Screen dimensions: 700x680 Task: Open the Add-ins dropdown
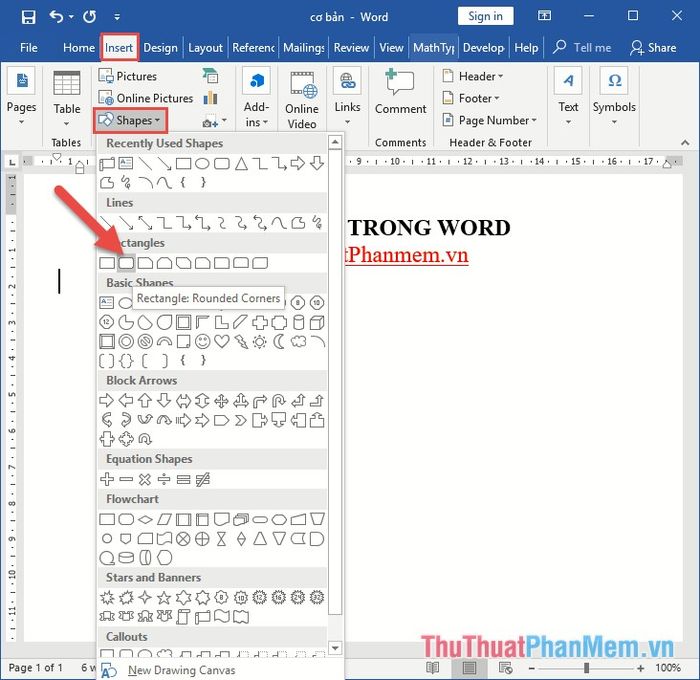pos(256,98)
